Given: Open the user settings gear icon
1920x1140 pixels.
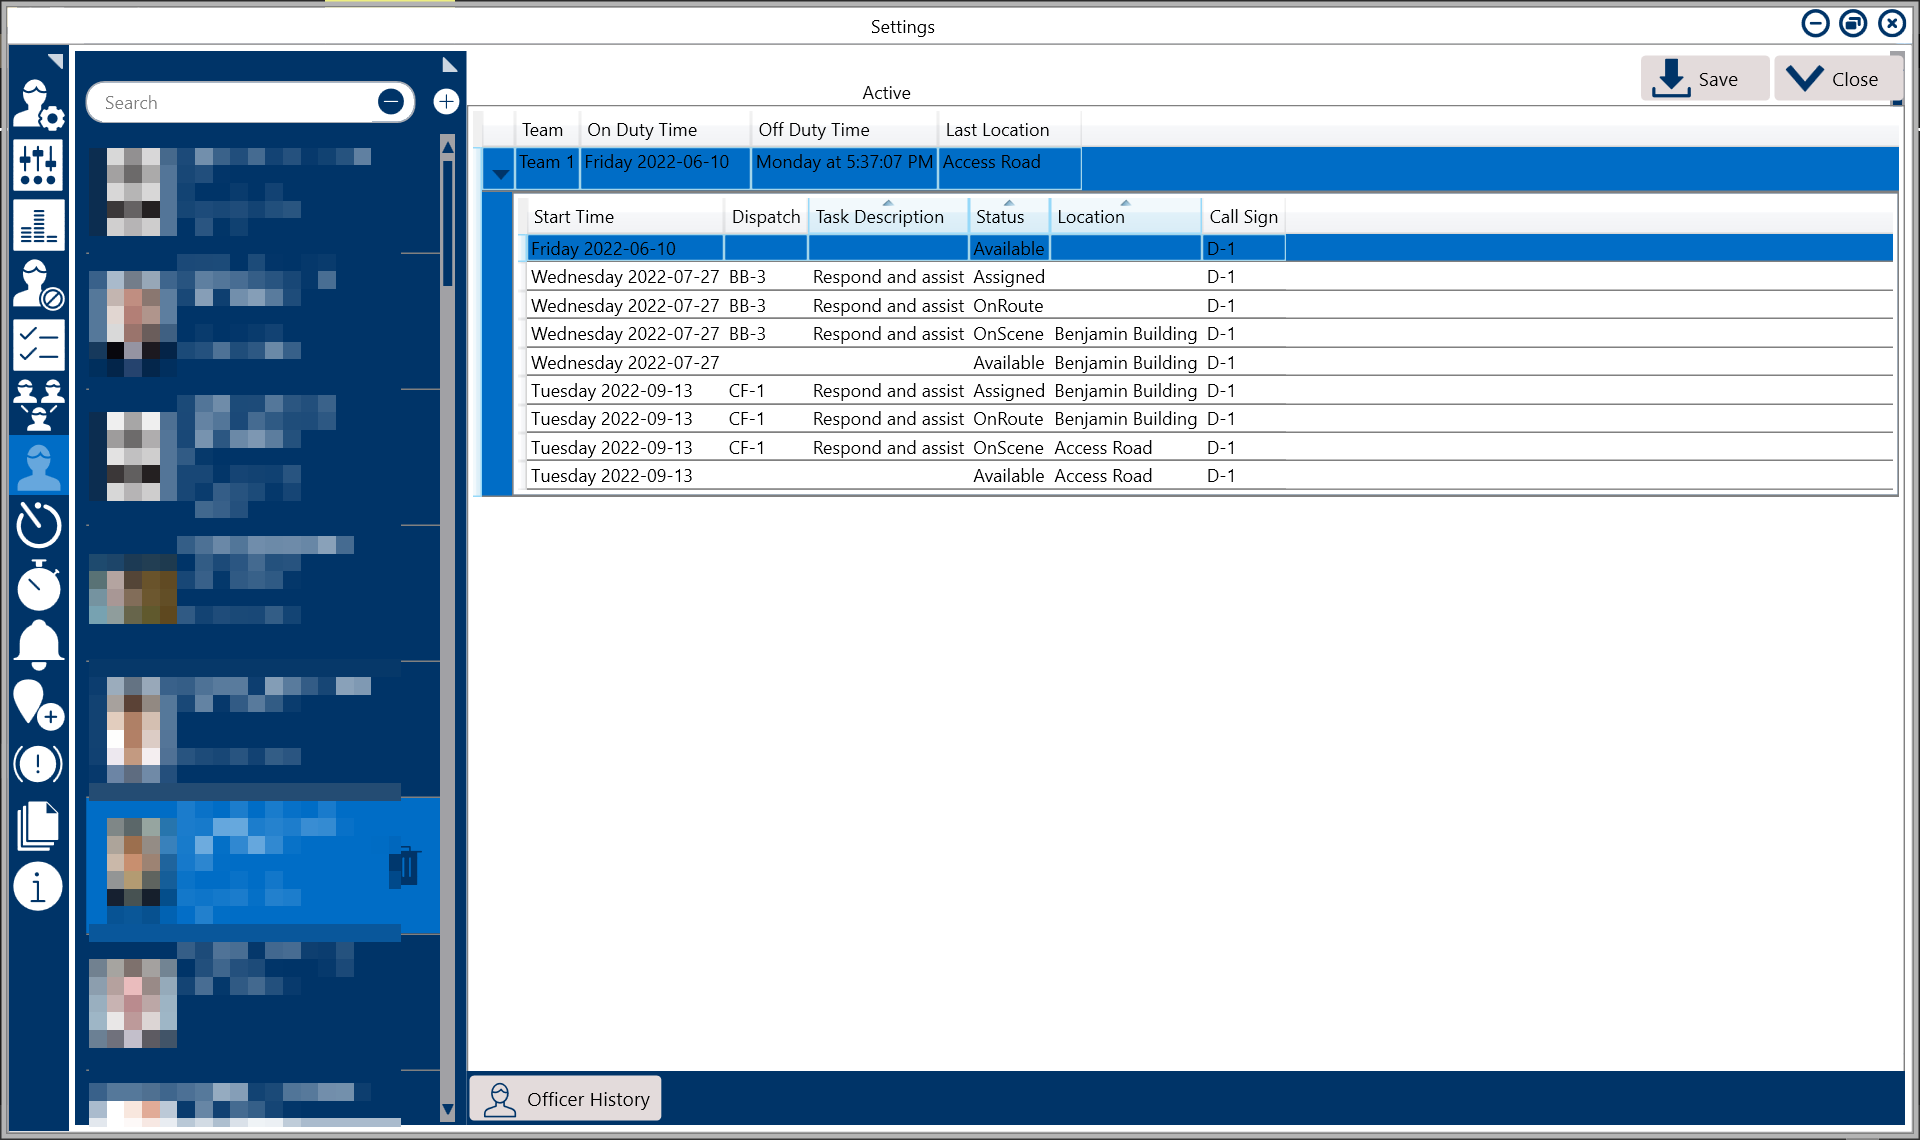Looking at the screenshot, I should click(x=38, y=104).
